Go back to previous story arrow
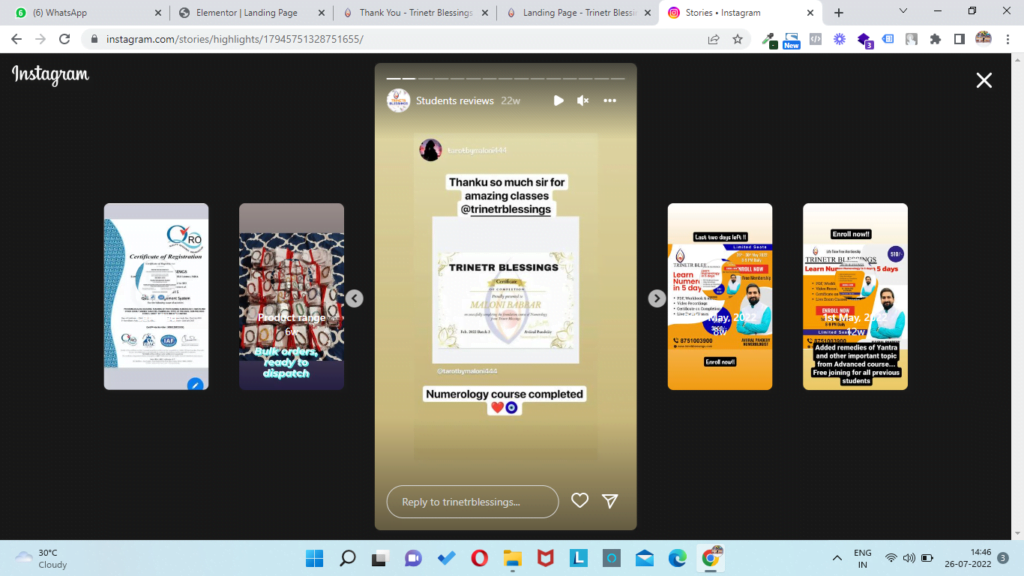The width and height of the screenshot is (1024, 576). [x=354, y=298]
